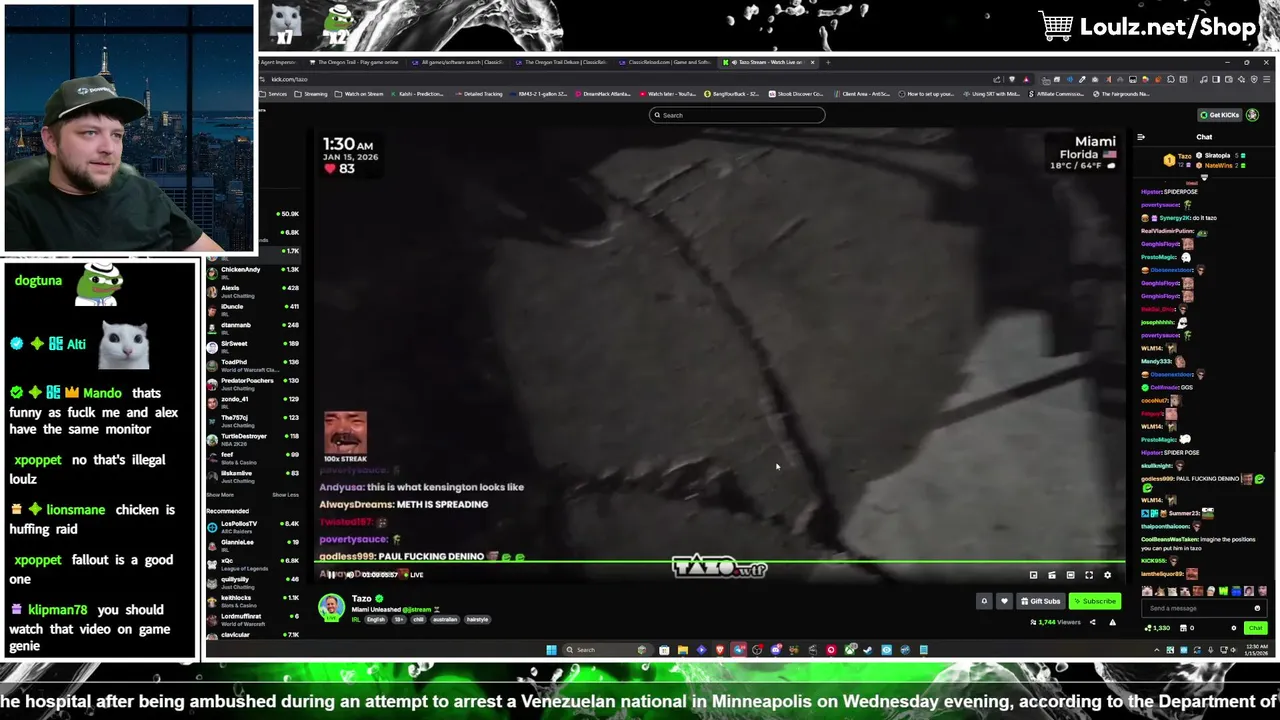
Task: Open the Affiliate Commission bookmark
Action: pyautogui.click(x=1054, y=94)
